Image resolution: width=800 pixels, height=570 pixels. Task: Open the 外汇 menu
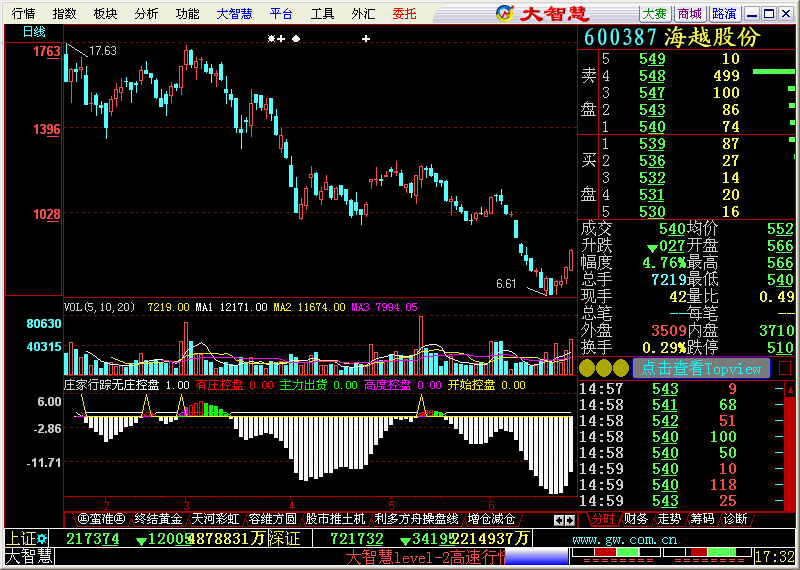pyautogui.click(x=363, y=14)
